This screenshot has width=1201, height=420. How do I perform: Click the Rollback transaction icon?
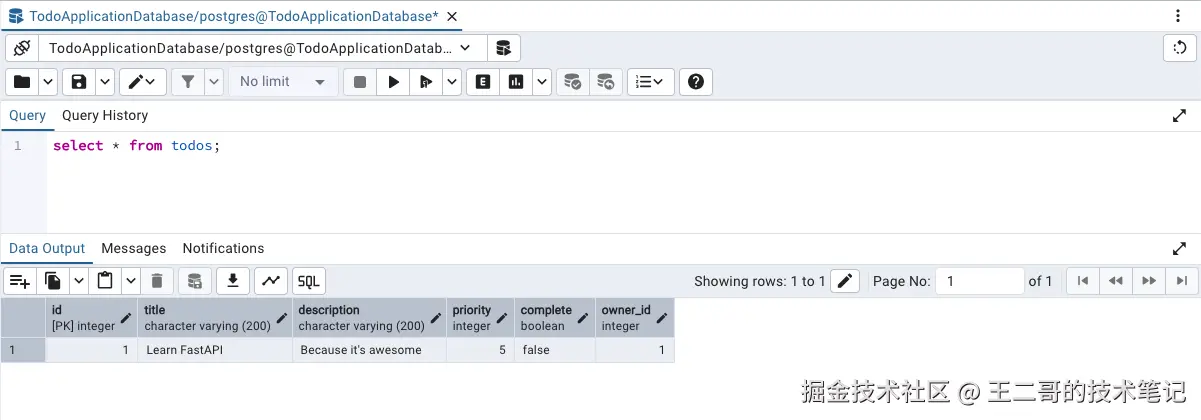coord(606,82)
